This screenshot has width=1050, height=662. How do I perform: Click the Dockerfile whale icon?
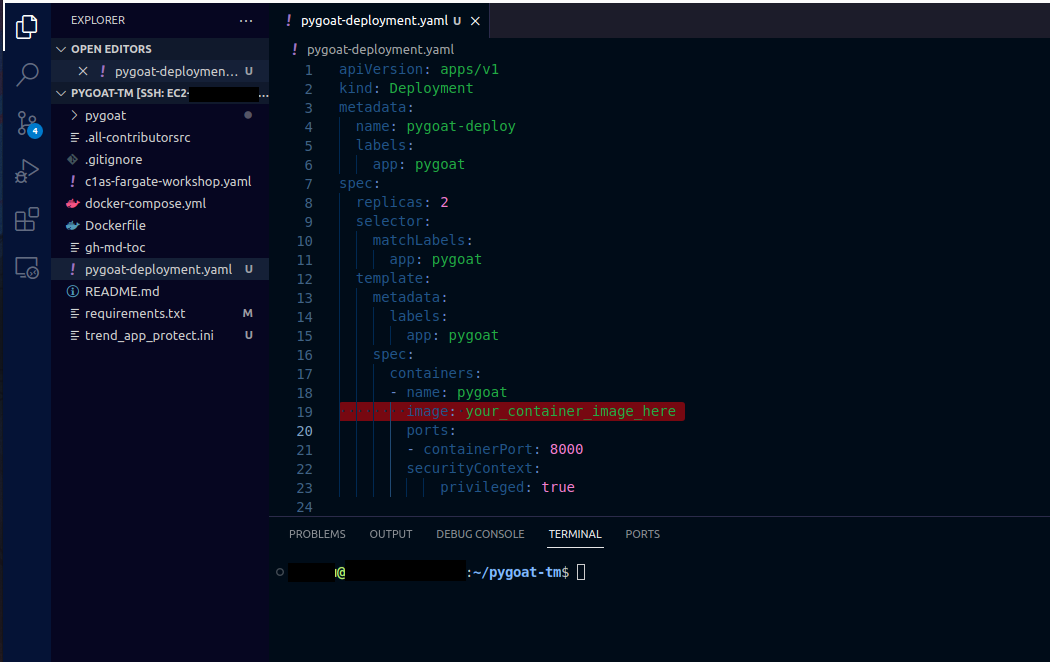pos(73,226)
